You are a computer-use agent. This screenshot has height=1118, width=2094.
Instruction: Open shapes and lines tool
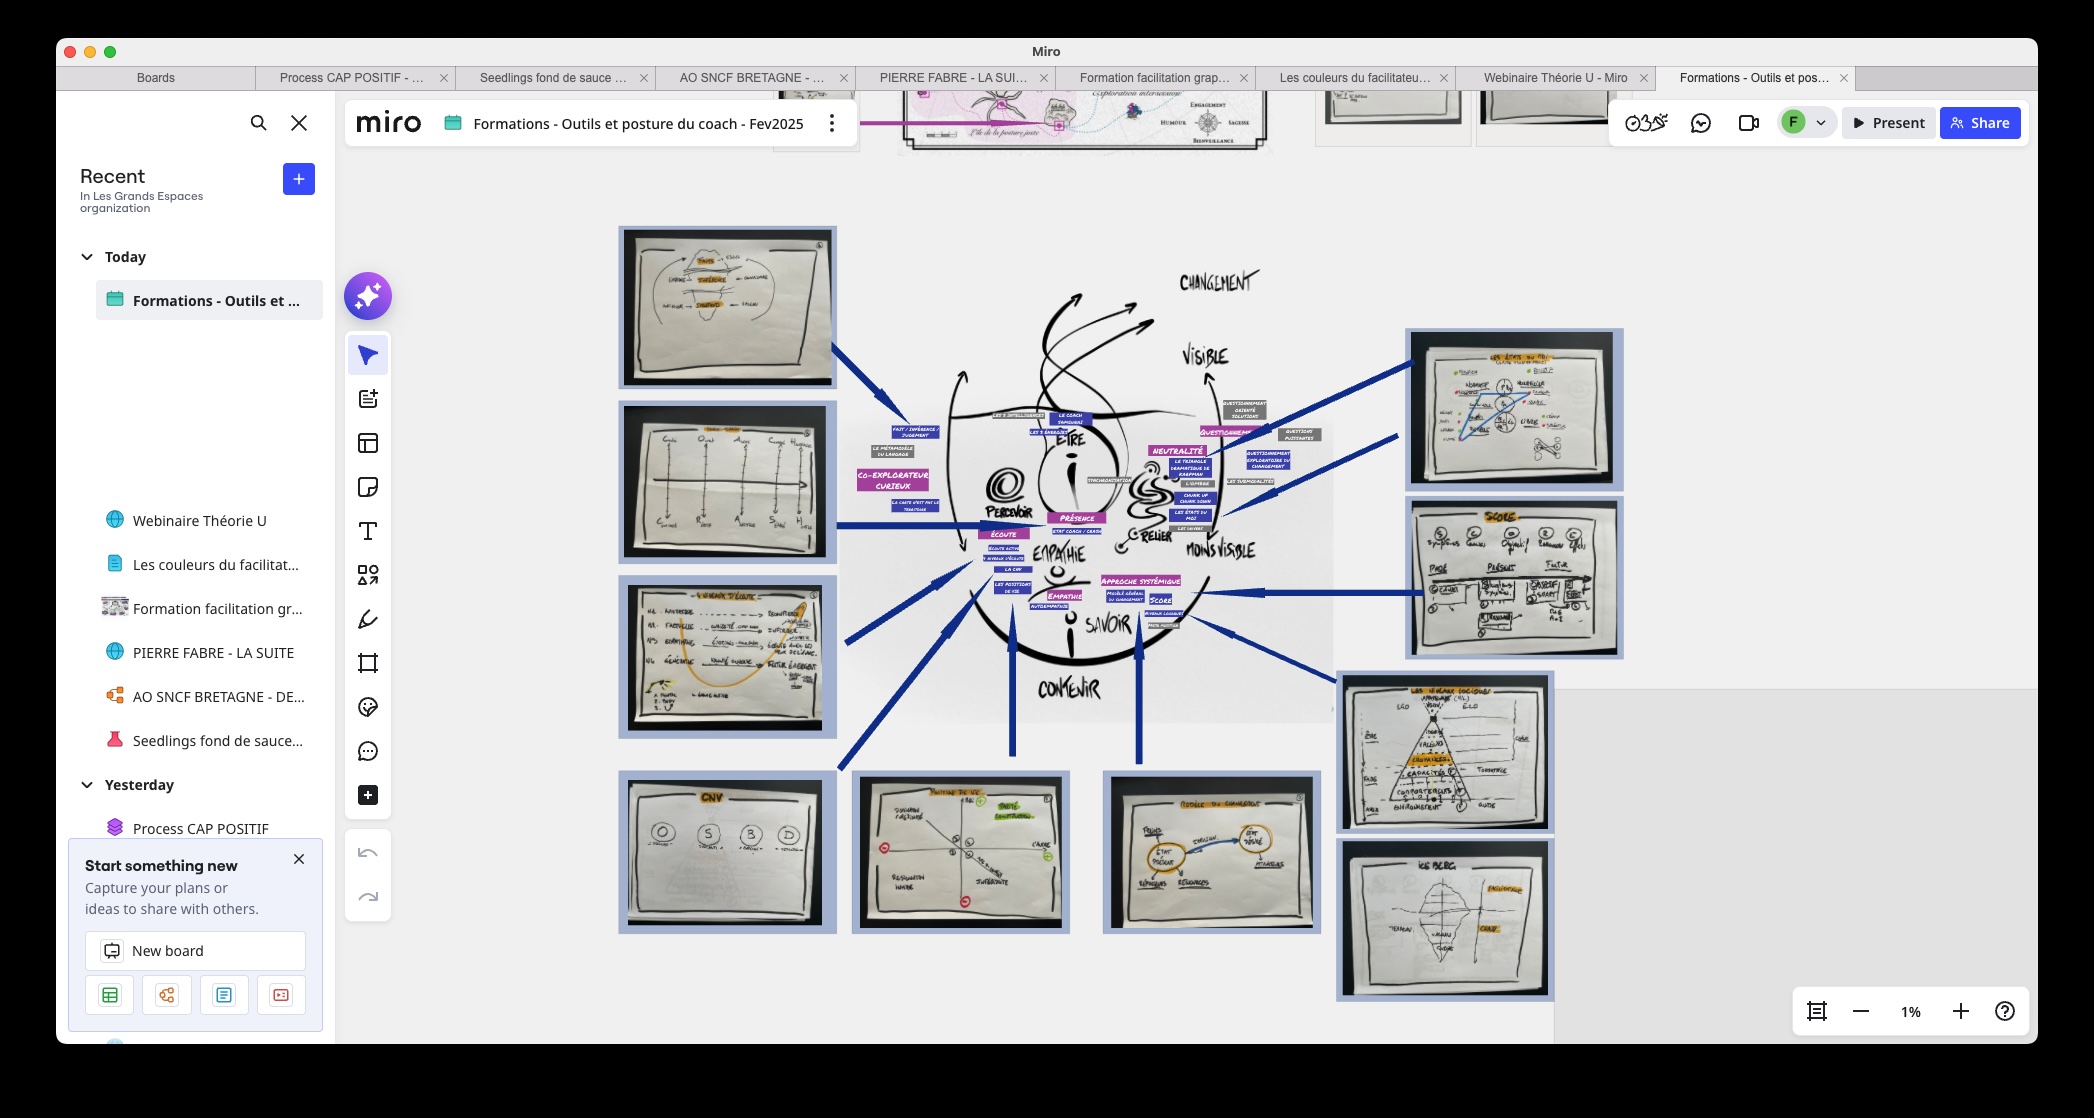(x=368, y=575)
